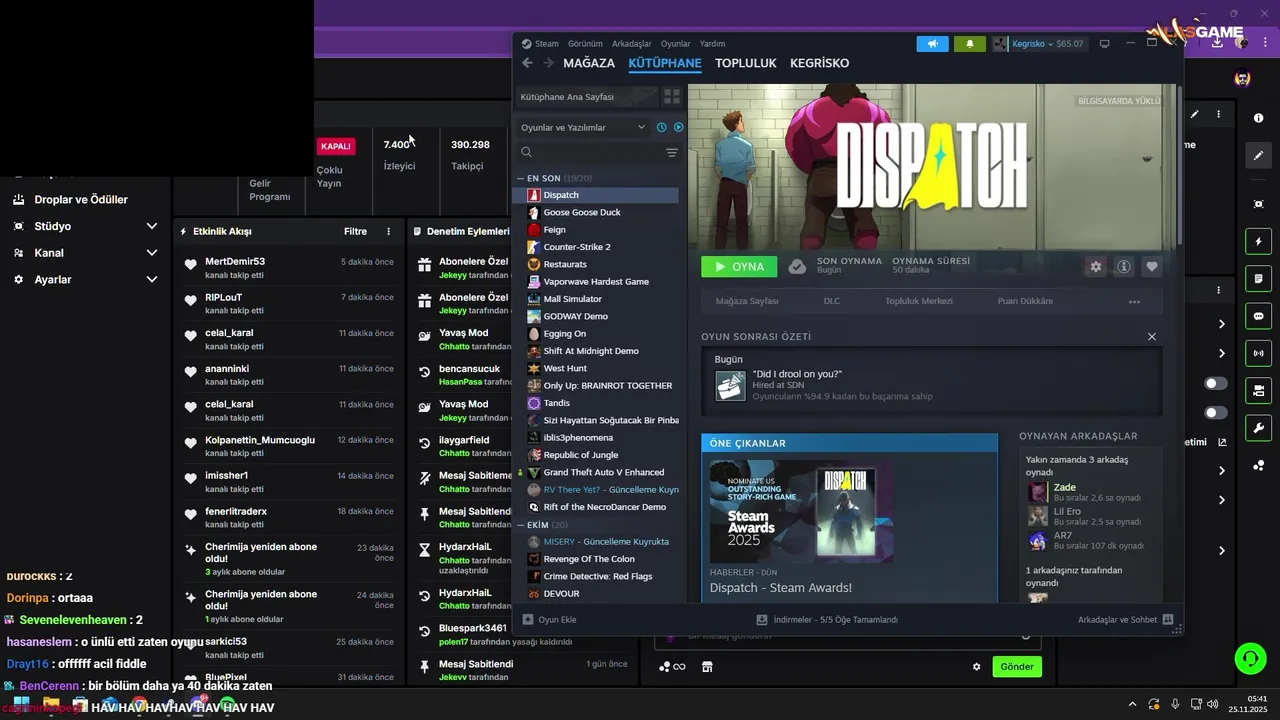Viewport: 1280px width, 720px height.
Task: Show Dispatch game info icon
Action: click(x=1124, y=267)
